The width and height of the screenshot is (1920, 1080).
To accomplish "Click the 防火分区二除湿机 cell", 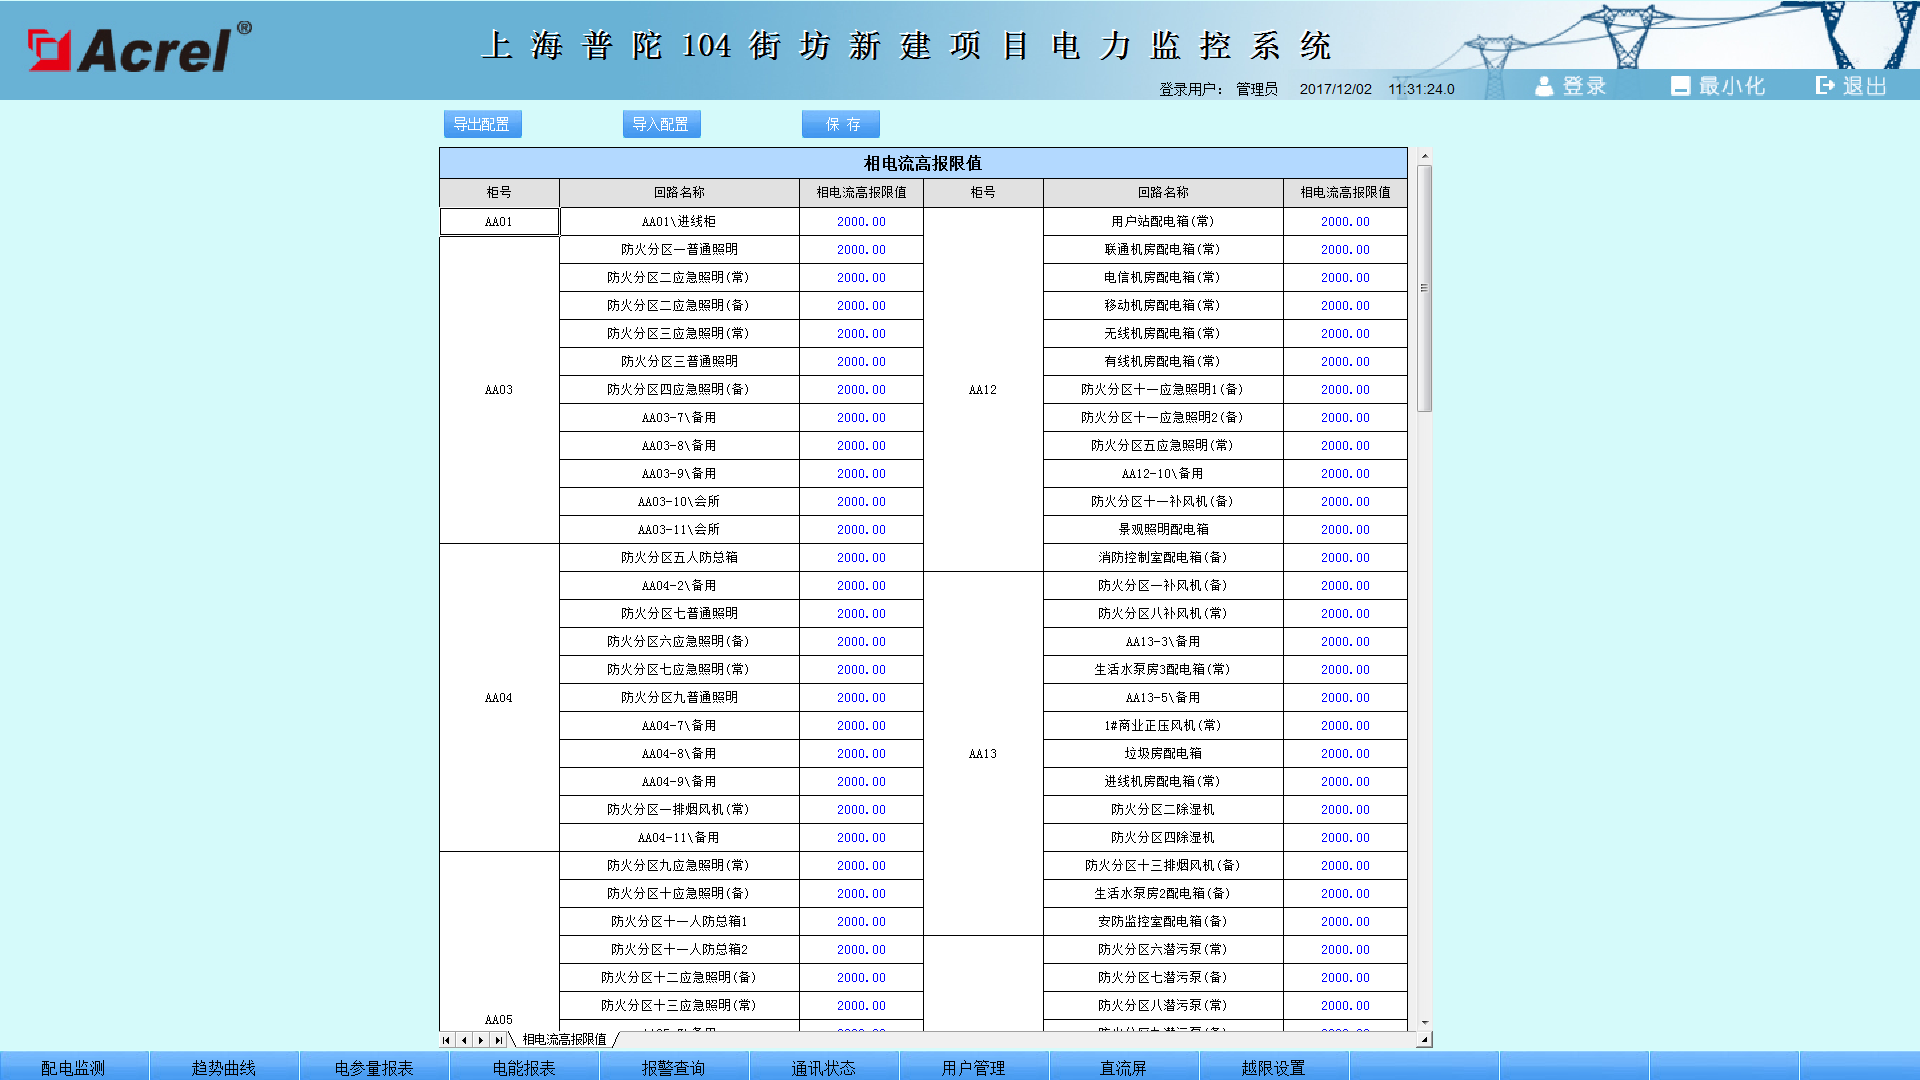I will click(1163, 810).
